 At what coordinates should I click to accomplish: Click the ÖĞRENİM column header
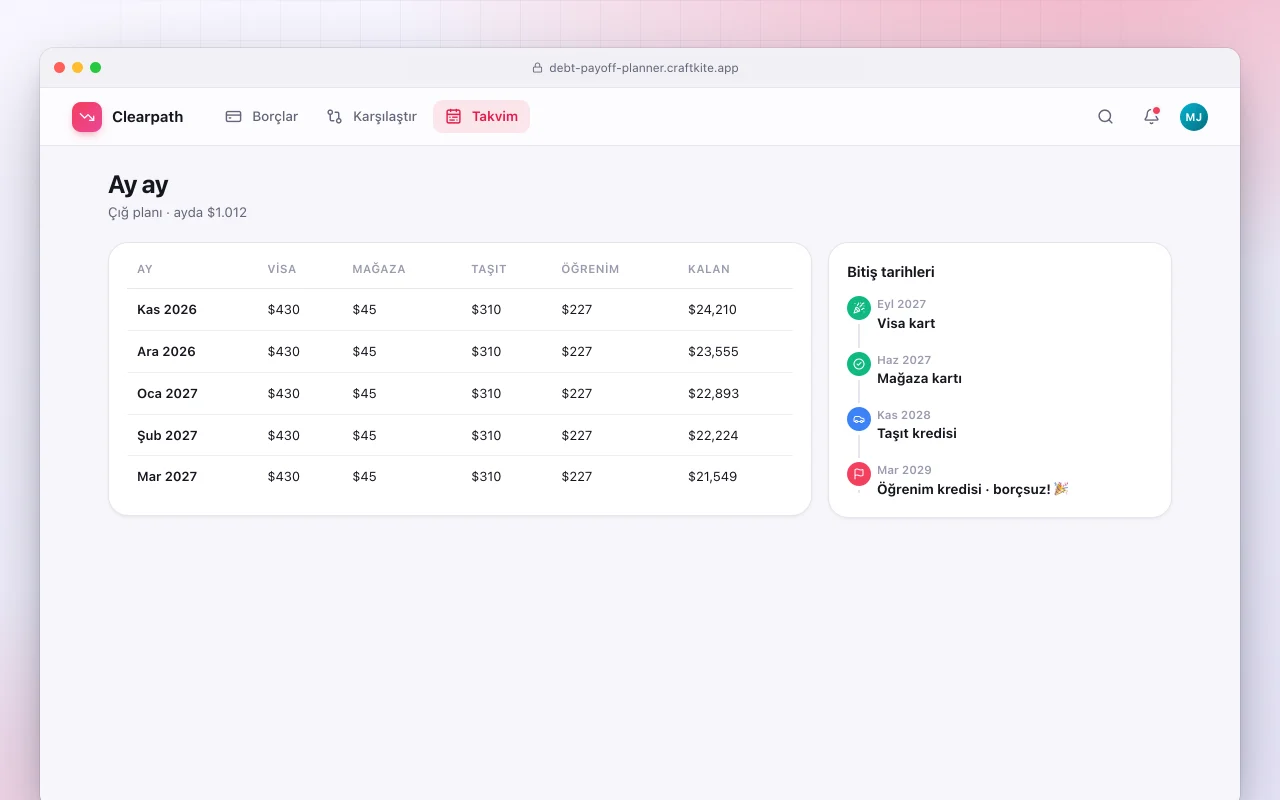click(591, 269)
